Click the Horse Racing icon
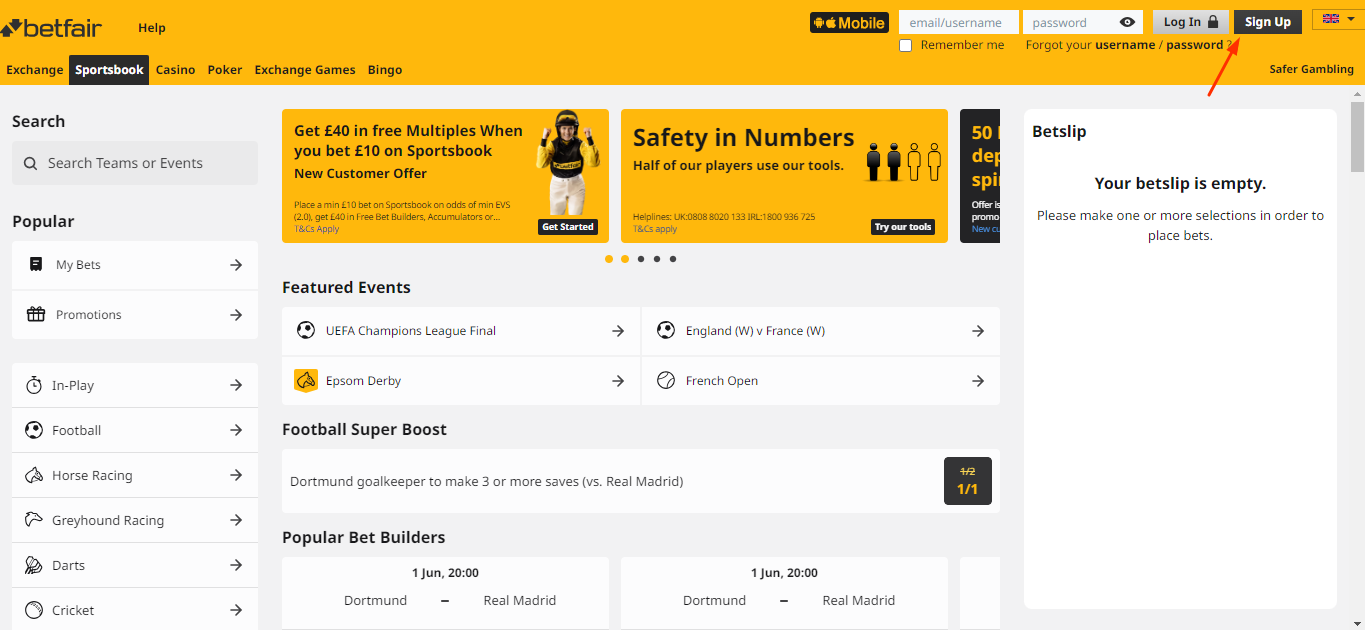 [34, 475]
